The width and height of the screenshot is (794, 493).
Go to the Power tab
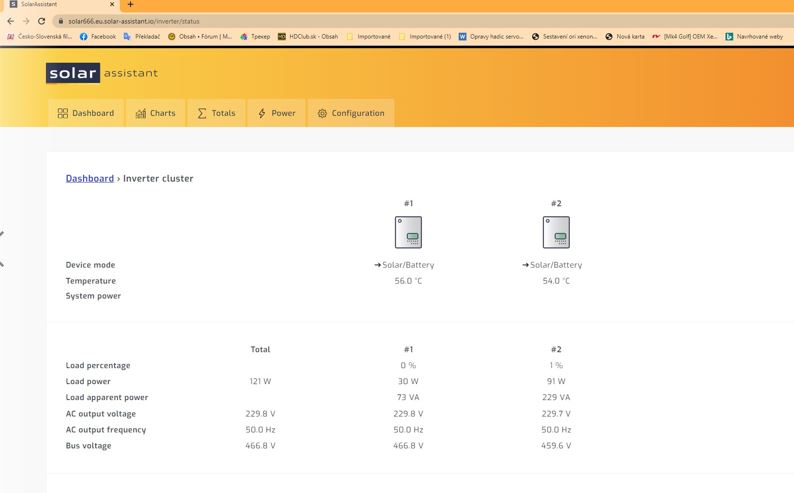click(x=276, y=113)
